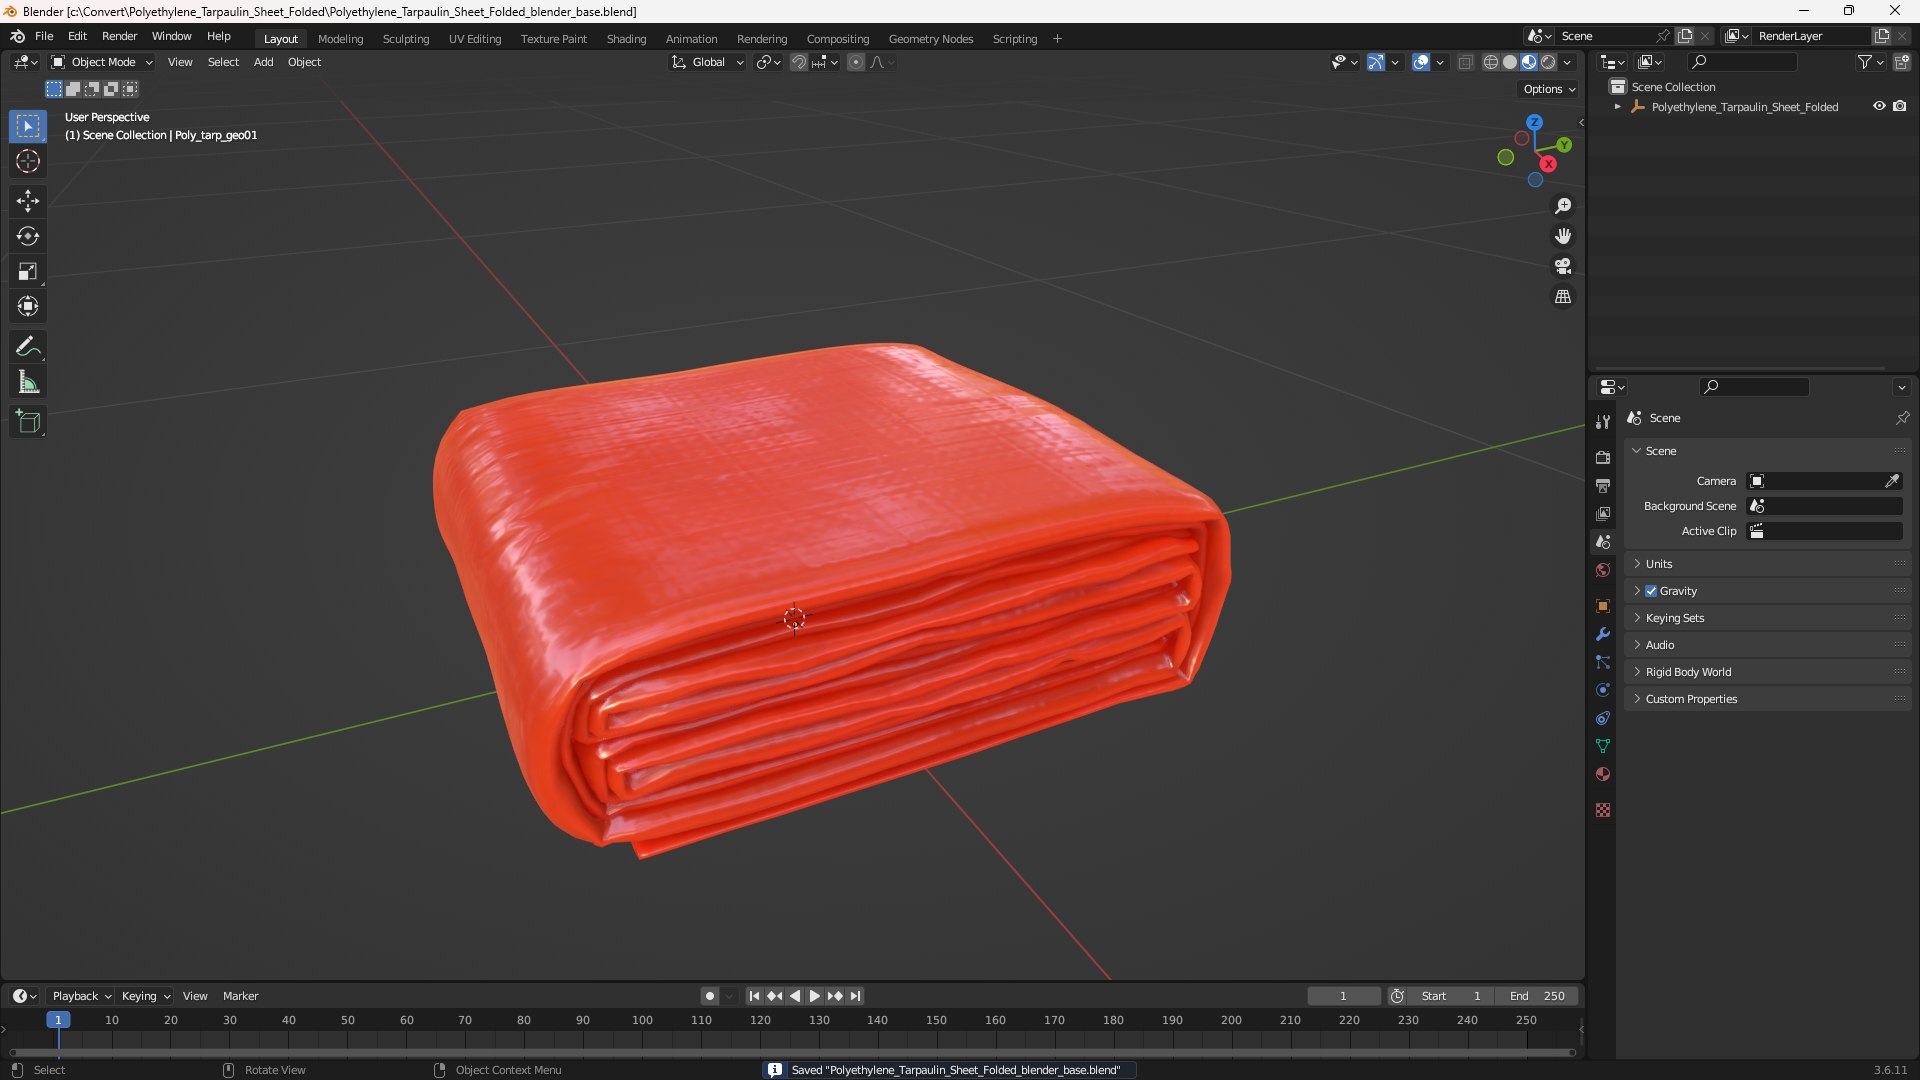
Task: Open the timeline Marker menu
Action: click(x=240, y=996)
